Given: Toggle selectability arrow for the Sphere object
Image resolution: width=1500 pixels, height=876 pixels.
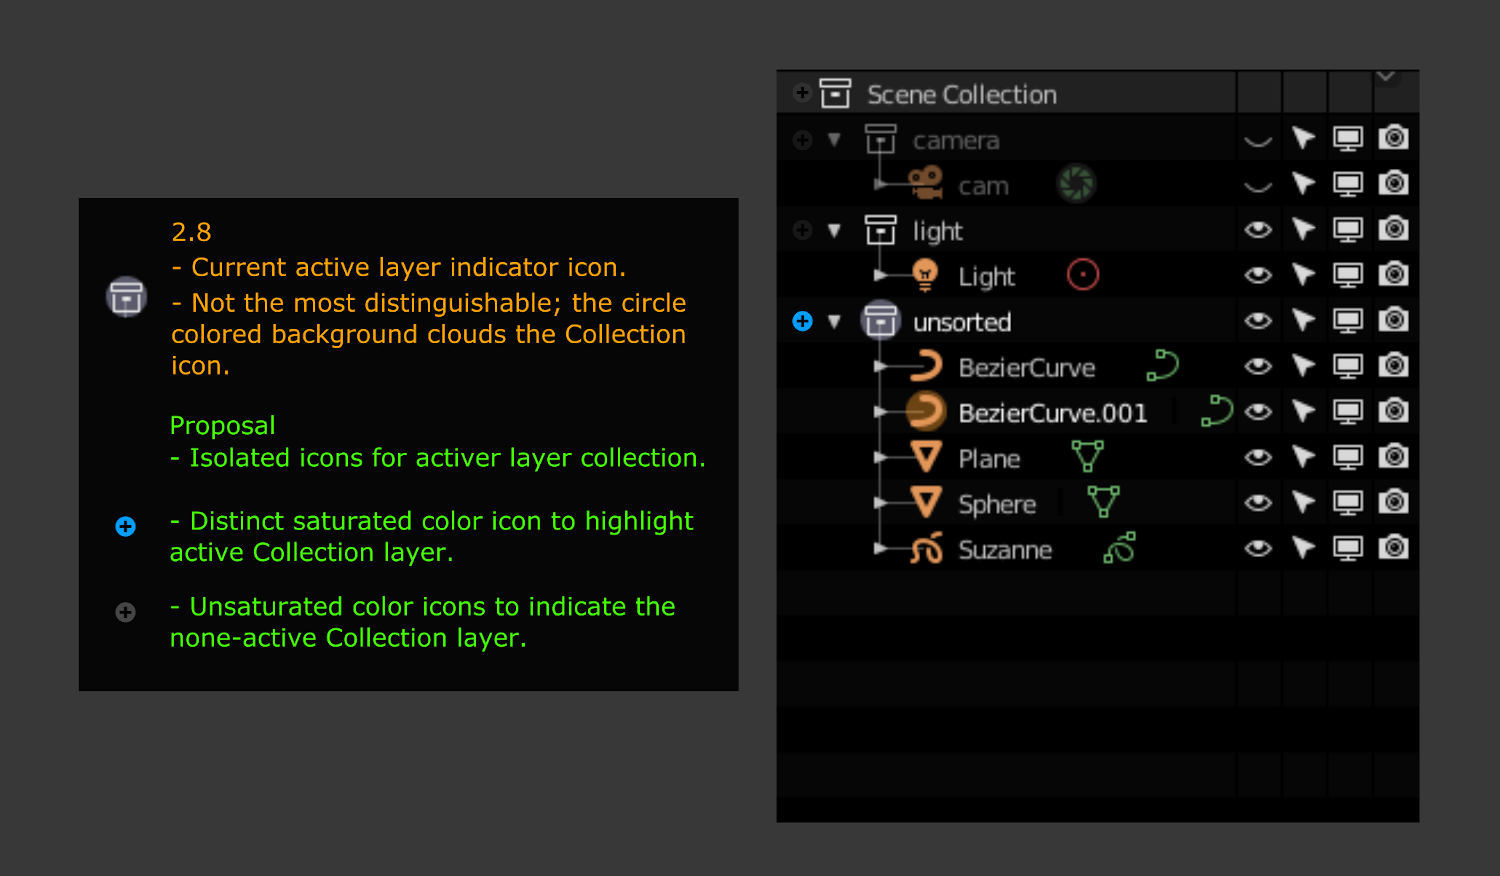Looking at the screenshot, I should [1303, 501].
